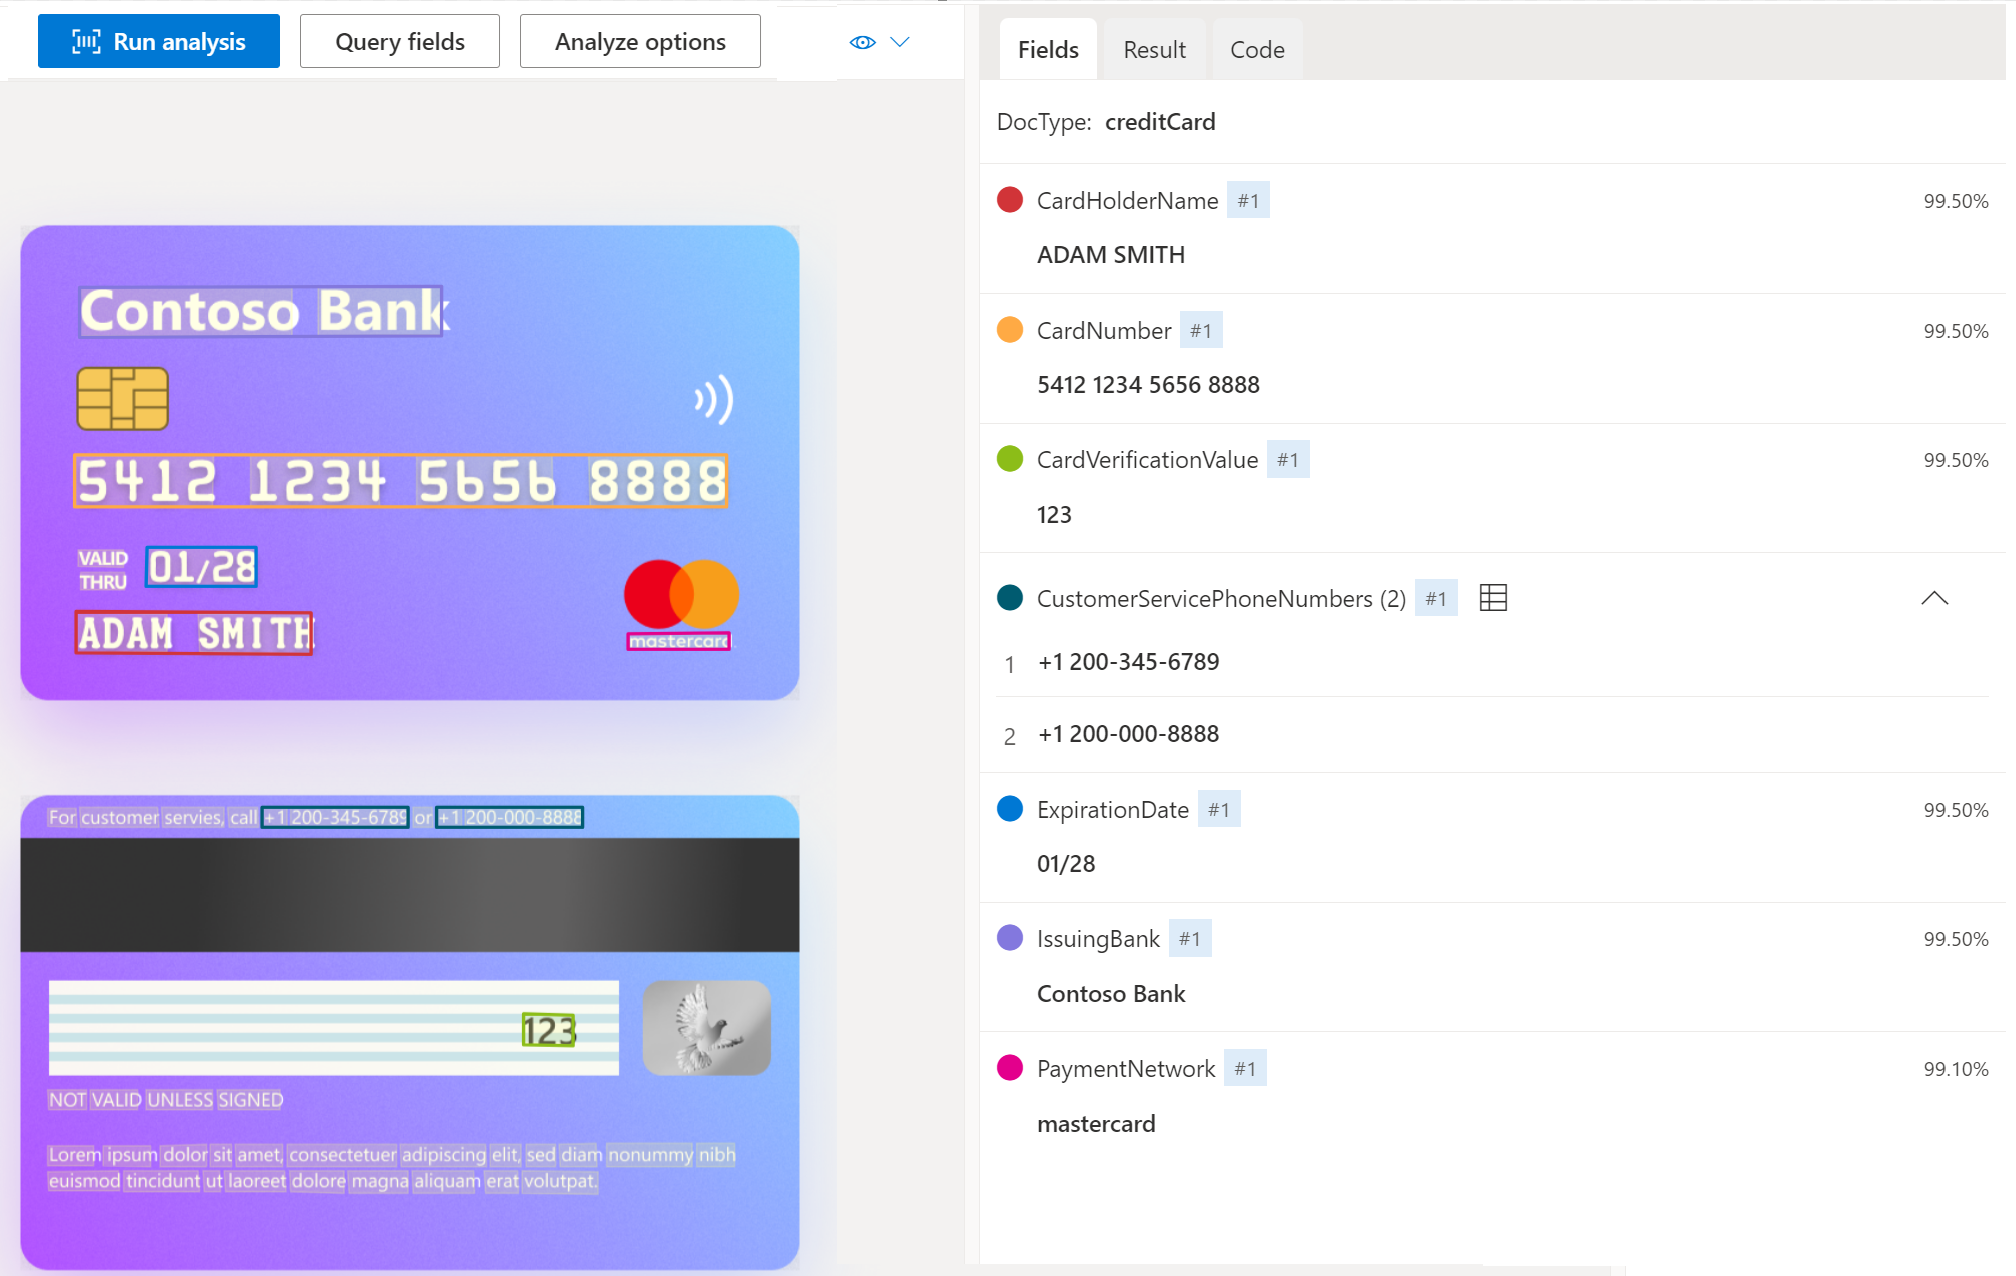The width and height of the screenshot is (2016, 1276).
Task: Select the Fields tab
Action: 1051,47
